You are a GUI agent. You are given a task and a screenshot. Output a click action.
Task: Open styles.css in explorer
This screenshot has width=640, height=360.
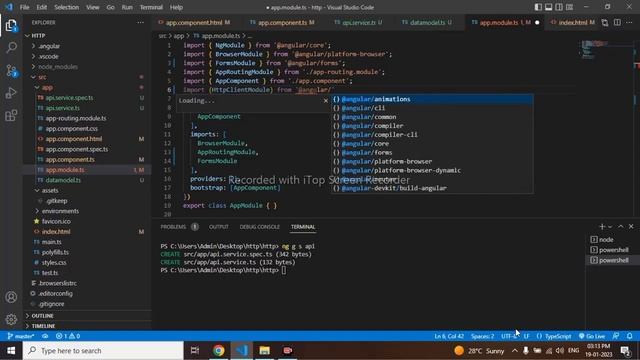[54, 262]
